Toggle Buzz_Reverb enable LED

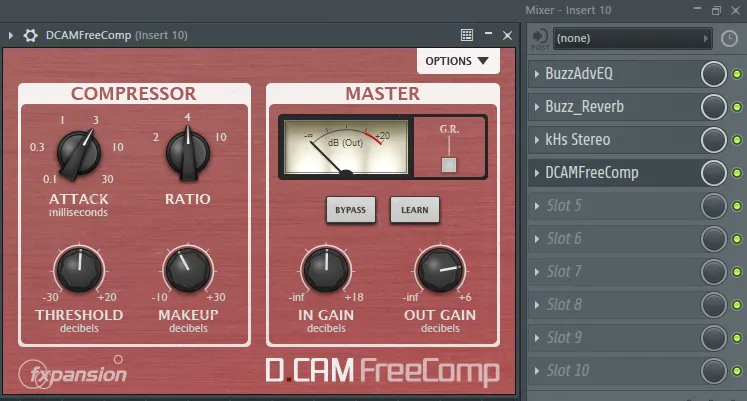coord(737,107)
